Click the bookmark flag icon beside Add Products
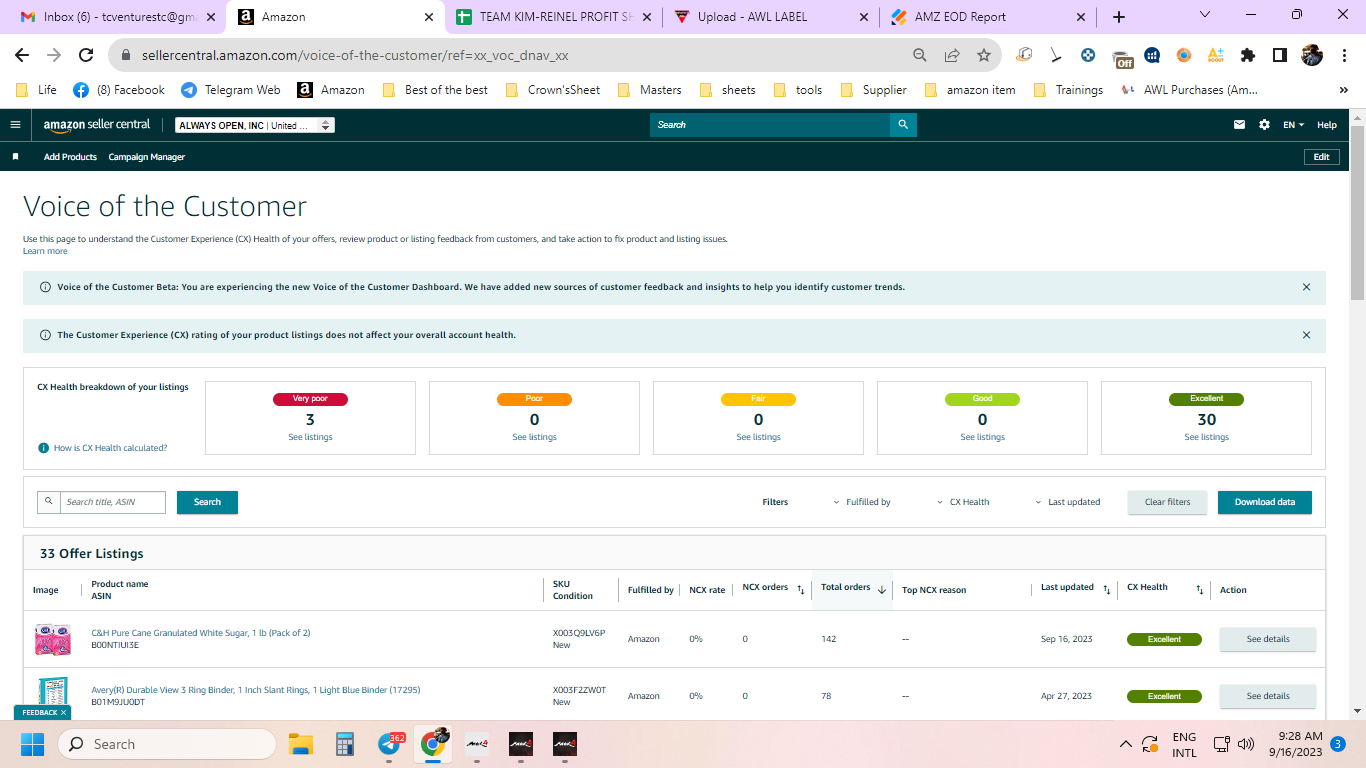The image size is (1366, 768). coord(15,157)
